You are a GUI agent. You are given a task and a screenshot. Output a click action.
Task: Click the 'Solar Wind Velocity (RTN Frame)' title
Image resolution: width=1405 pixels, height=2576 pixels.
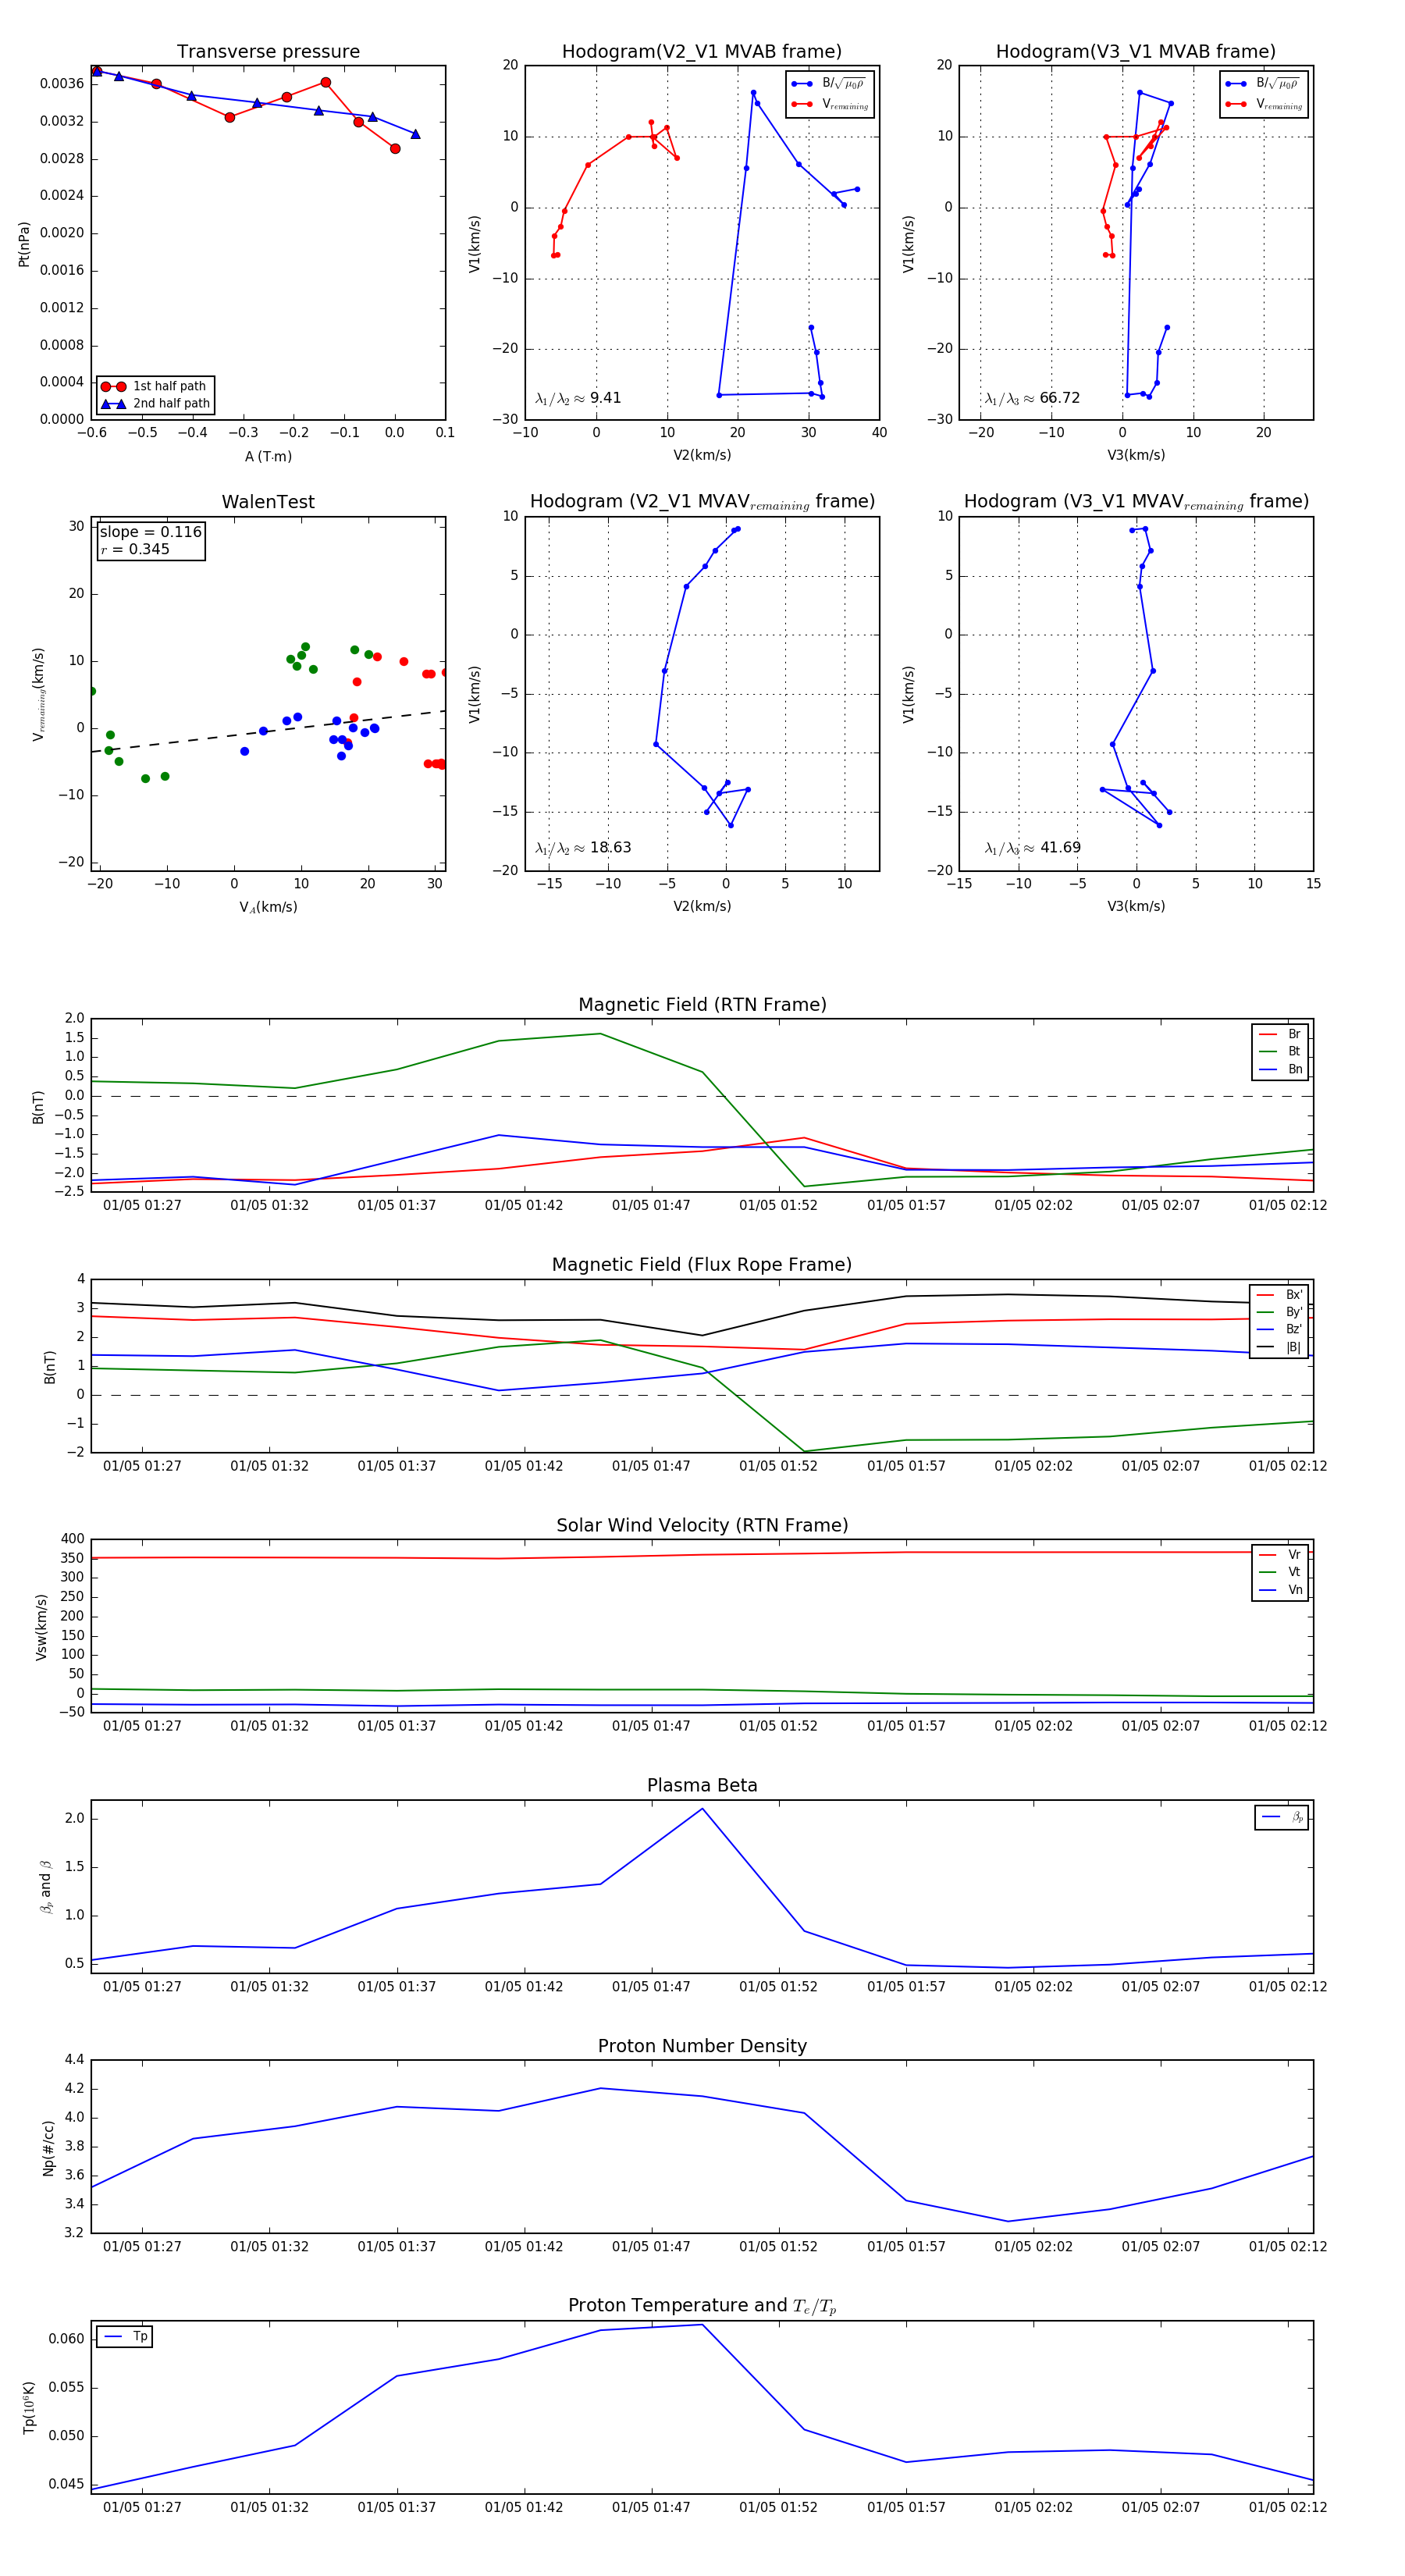702,1525
